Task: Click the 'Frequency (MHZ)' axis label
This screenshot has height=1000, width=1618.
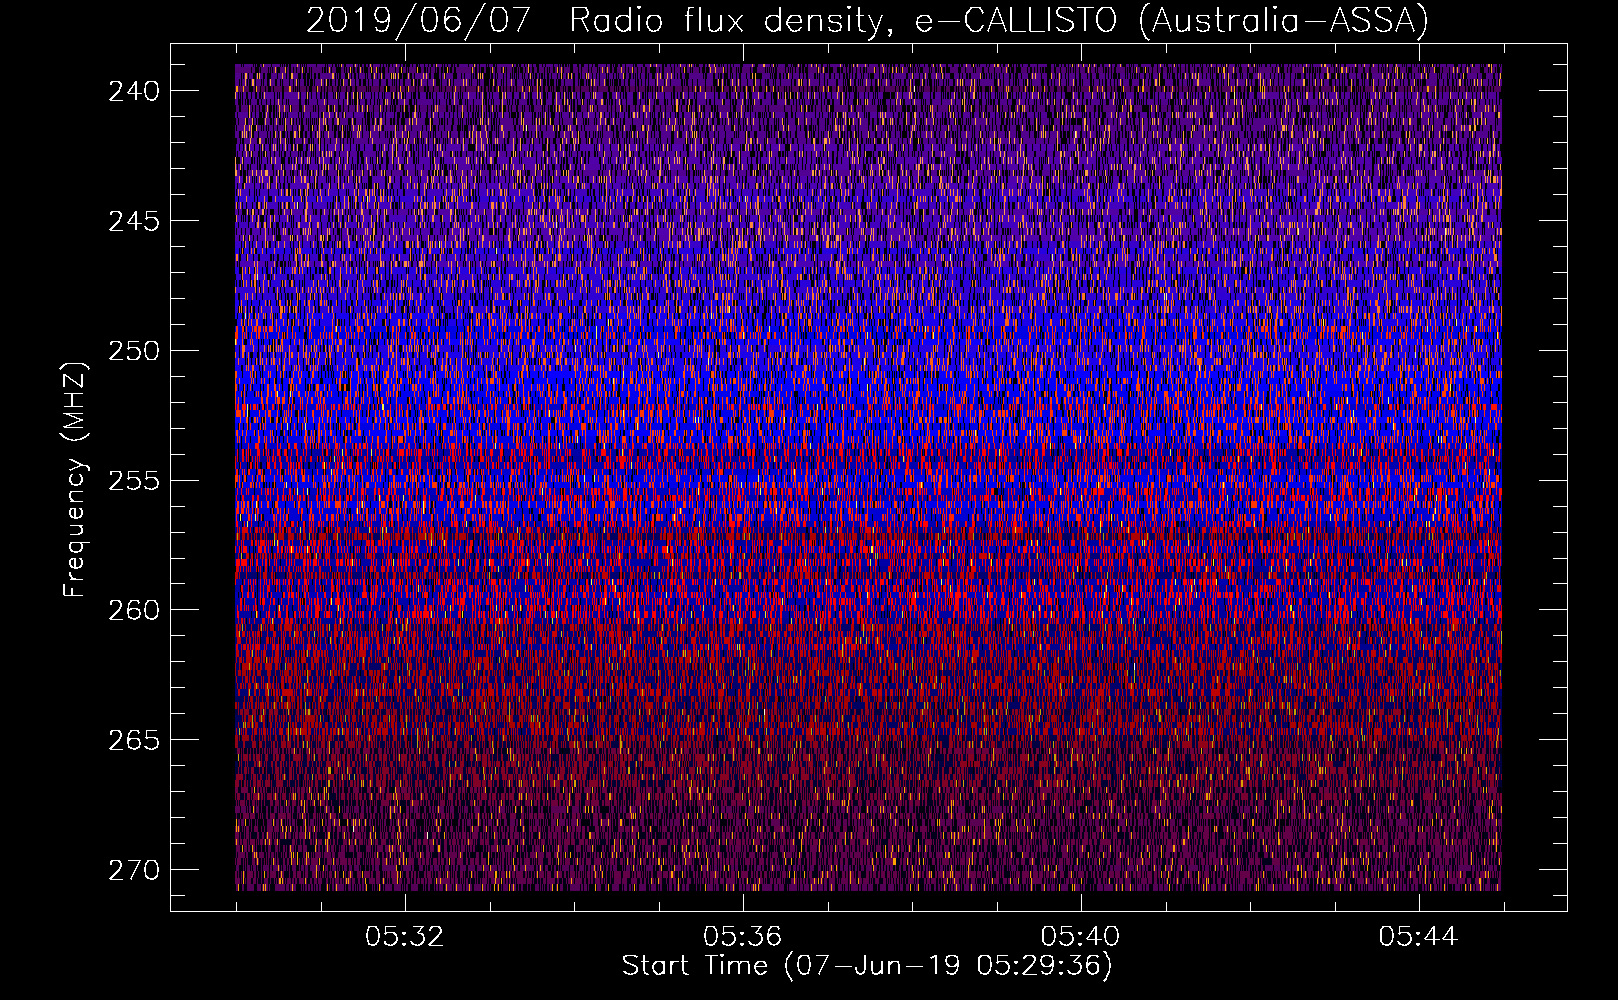Action: (75, 480)
